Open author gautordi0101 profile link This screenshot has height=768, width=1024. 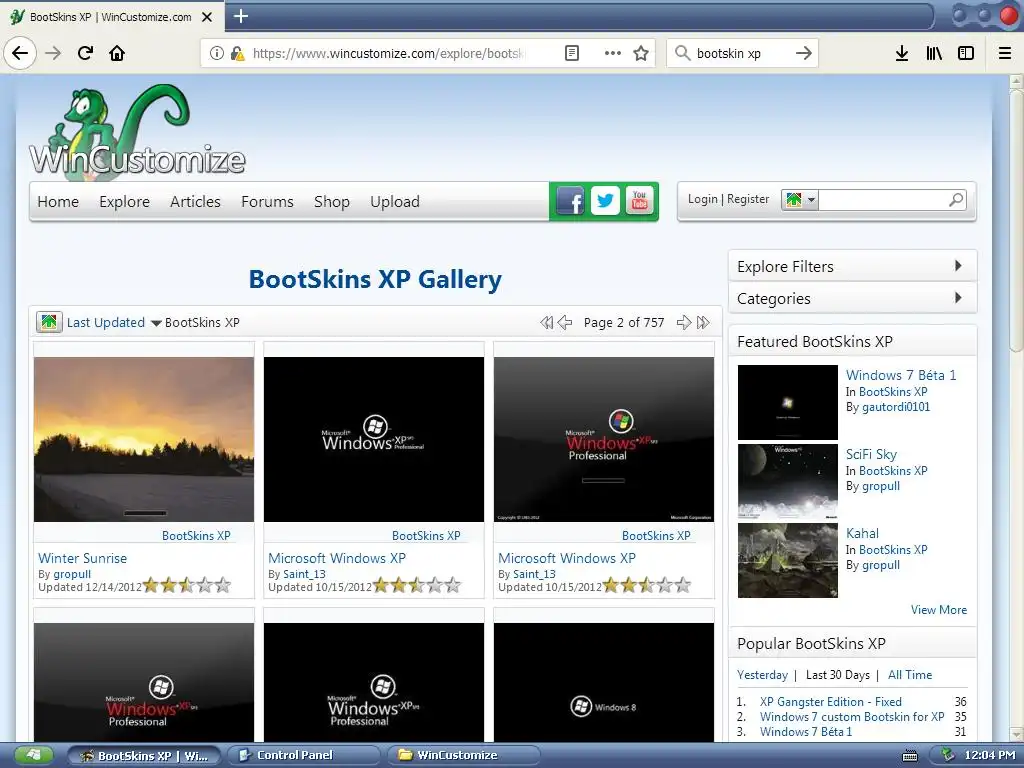[x=896, y=407]
